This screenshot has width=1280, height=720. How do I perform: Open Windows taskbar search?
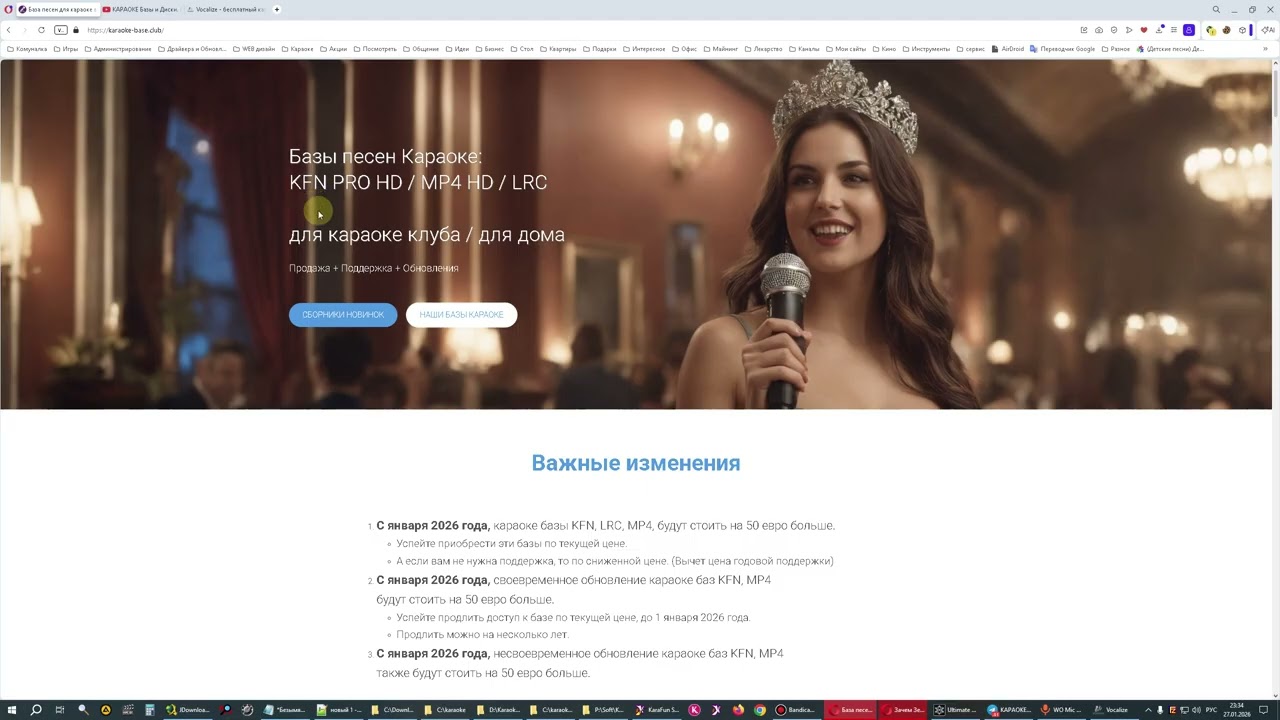pos(36,710)
